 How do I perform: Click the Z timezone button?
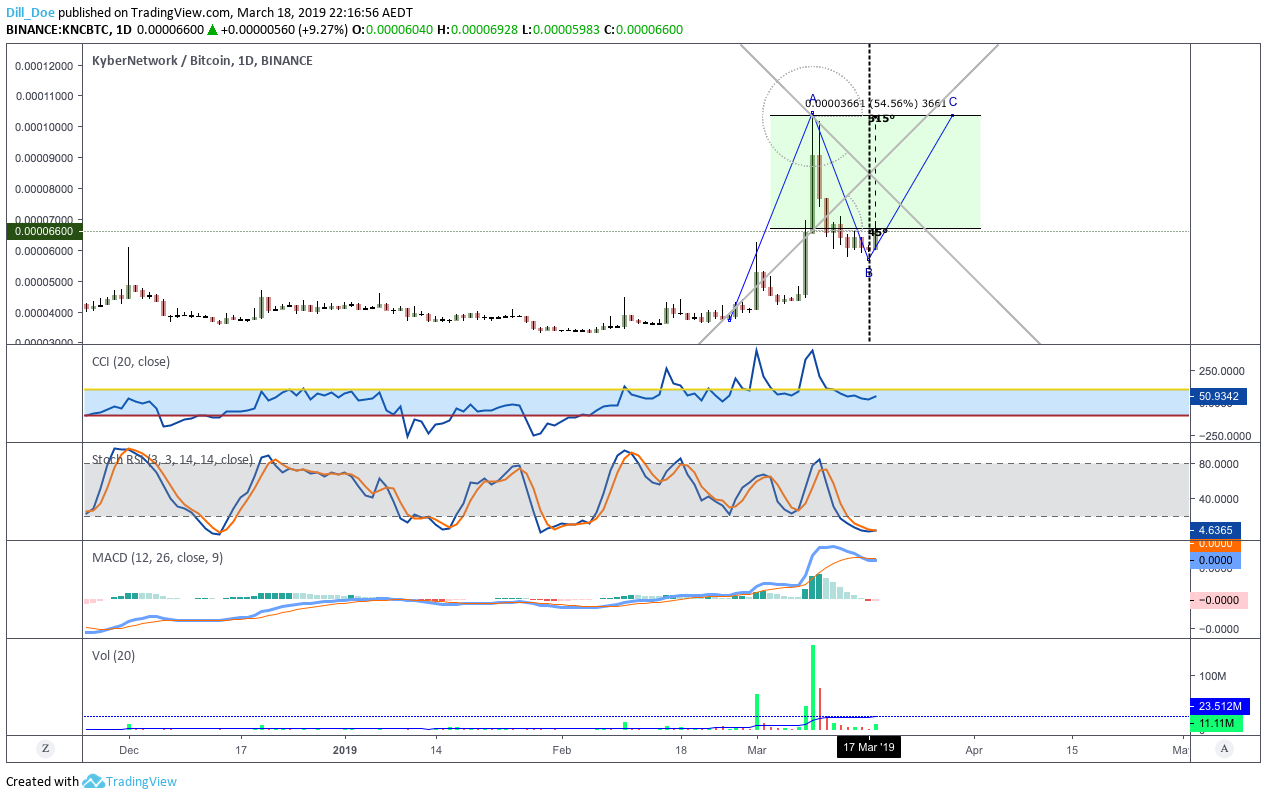(44, 748)
